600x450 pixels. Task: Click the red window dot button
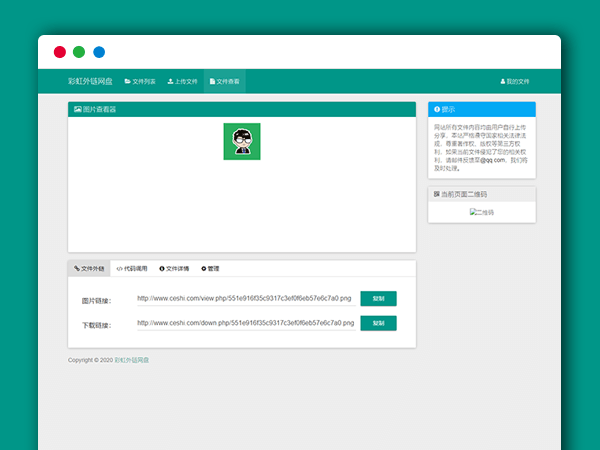coord(60,52)
